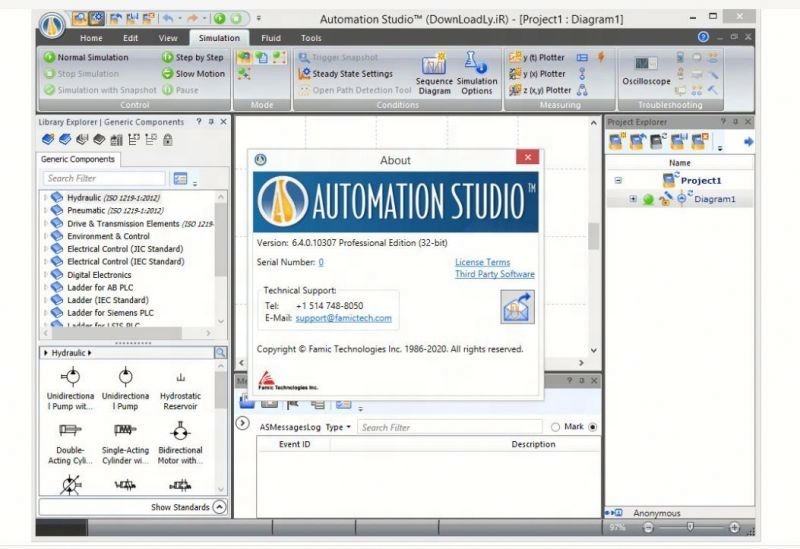Start Step by Step simulation
The height and width of the screenshot is (549, 800).
pos(167,58)
